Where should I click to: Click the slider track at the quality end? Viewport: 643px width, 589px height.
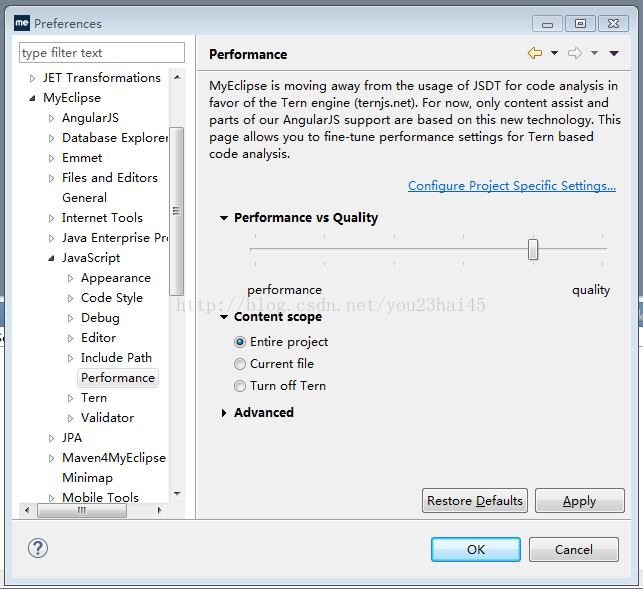[x=602, y=249]
